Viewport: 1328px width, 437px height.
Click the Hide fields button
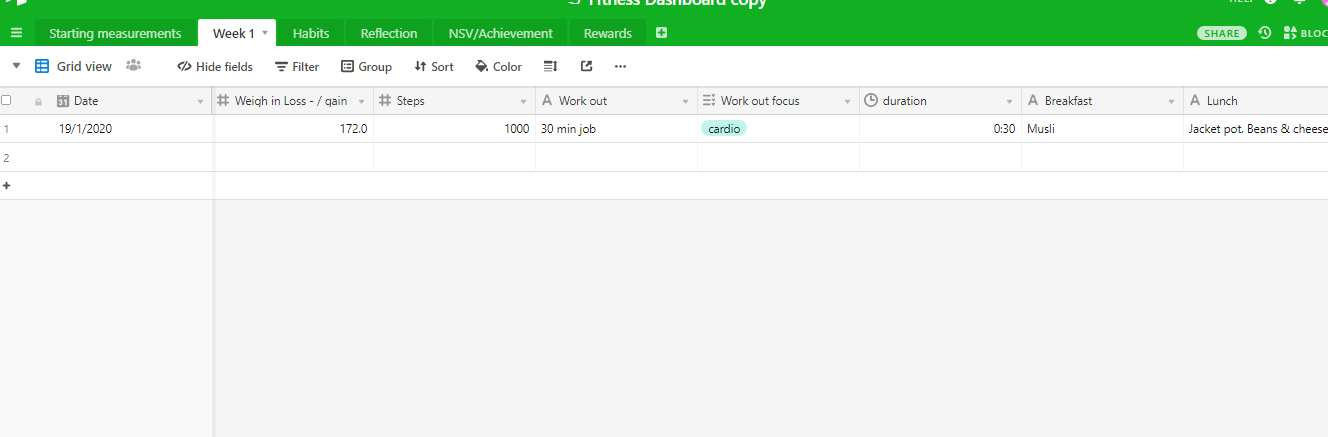215,67
